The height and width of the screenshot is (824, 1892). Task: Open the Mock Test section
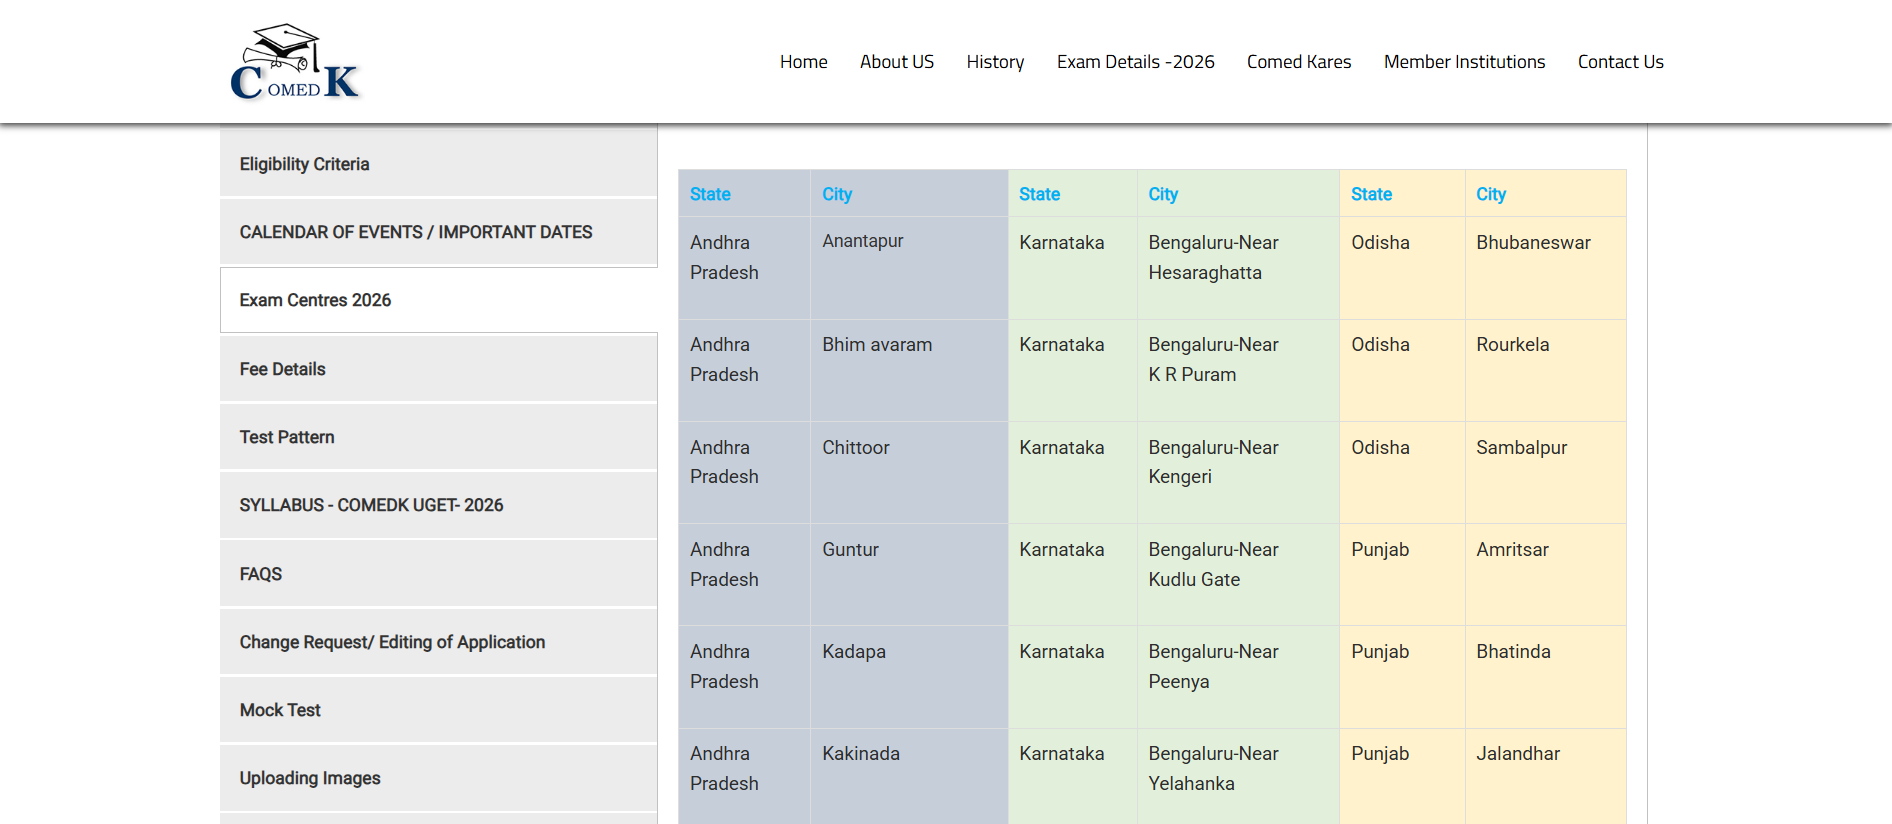pyautogui.click(x=280, y=710)
